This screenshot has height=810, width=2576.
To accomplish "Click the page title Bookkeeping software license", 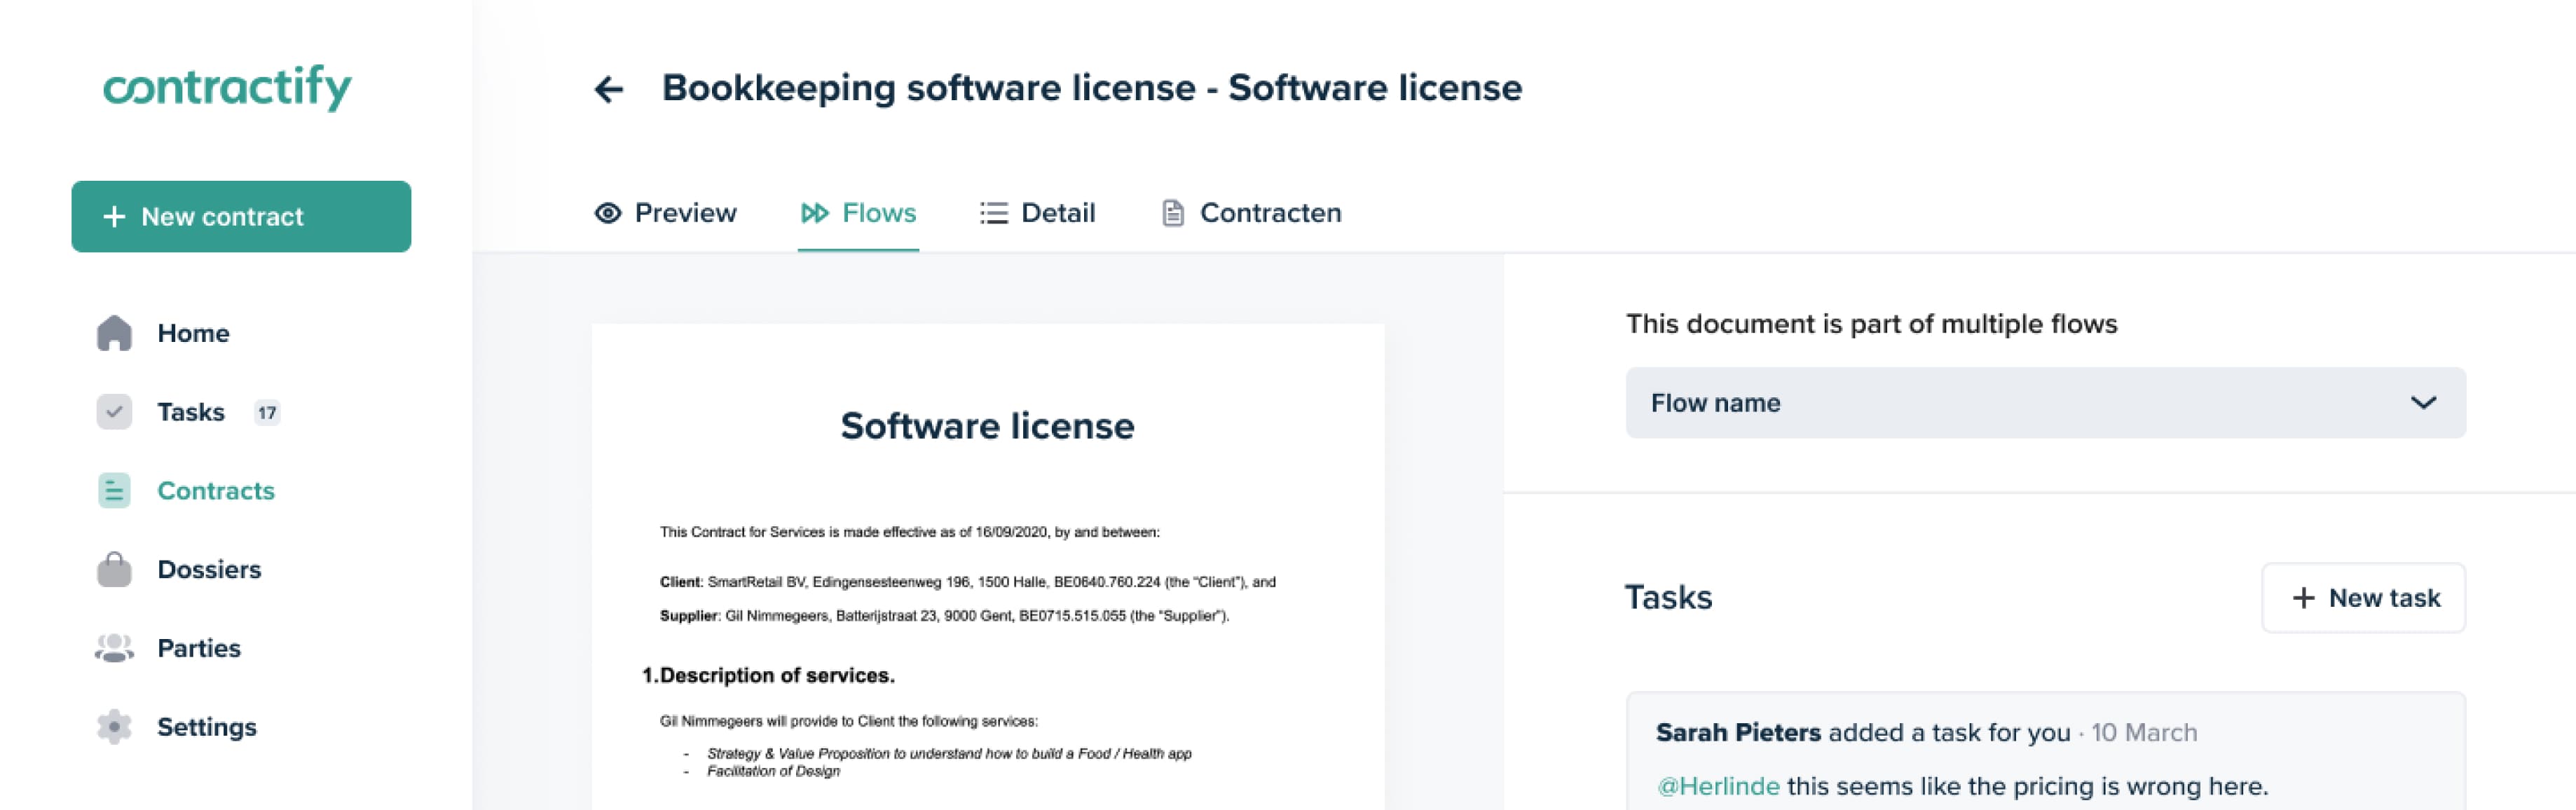I will click(1092, 88).
